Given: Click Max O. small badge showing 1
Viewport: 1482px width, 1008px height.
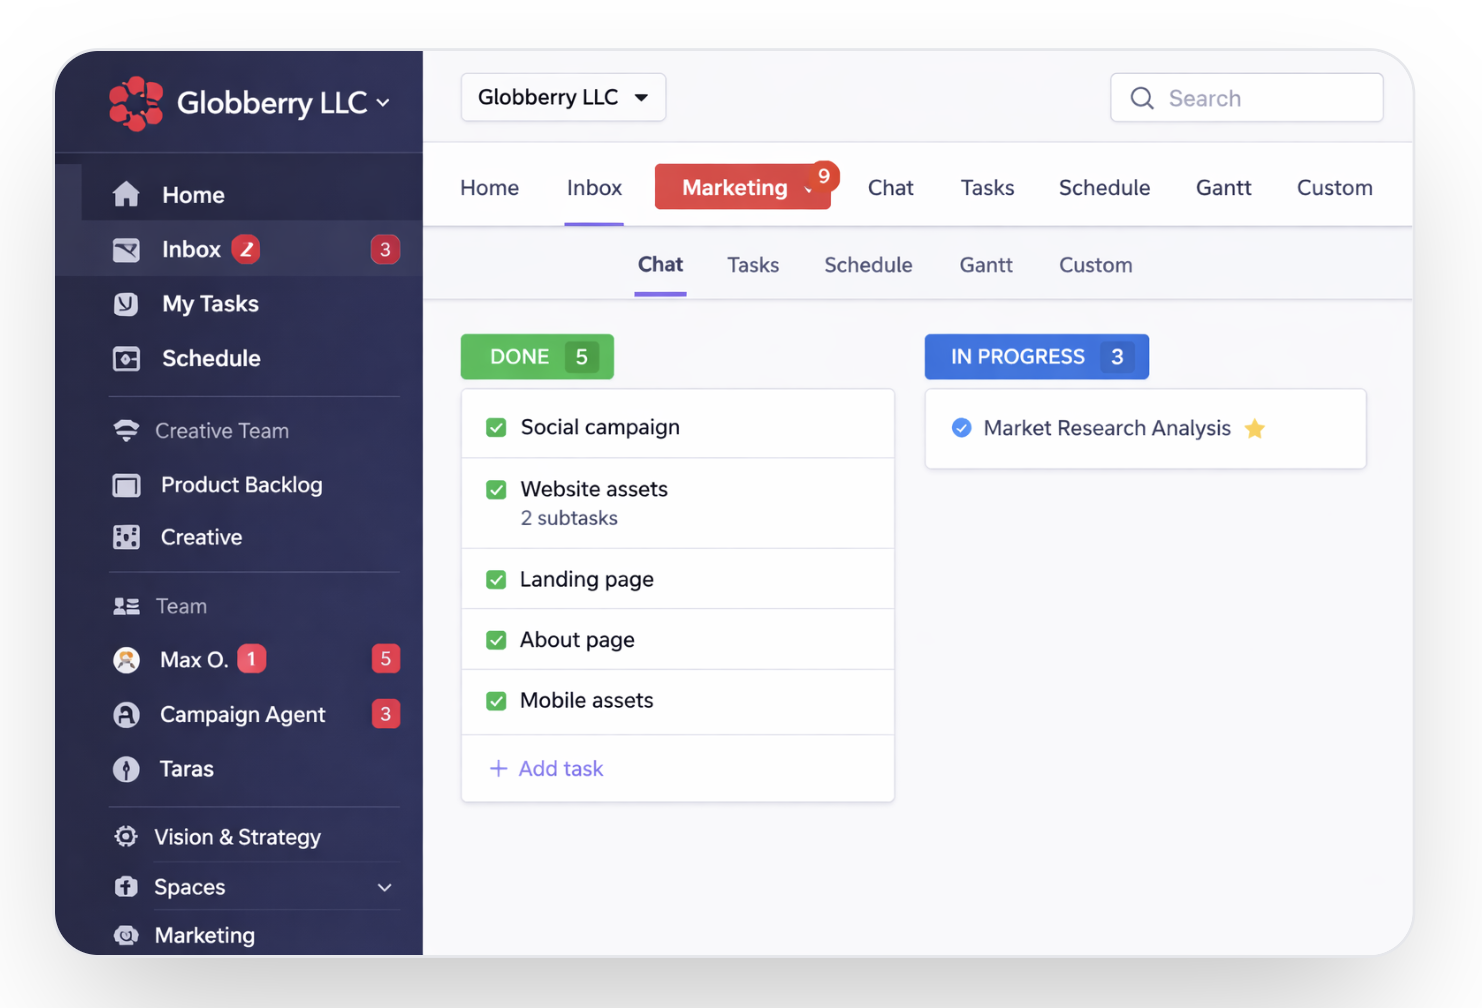Looking at the screenshot, I should [x=251, y=659].
